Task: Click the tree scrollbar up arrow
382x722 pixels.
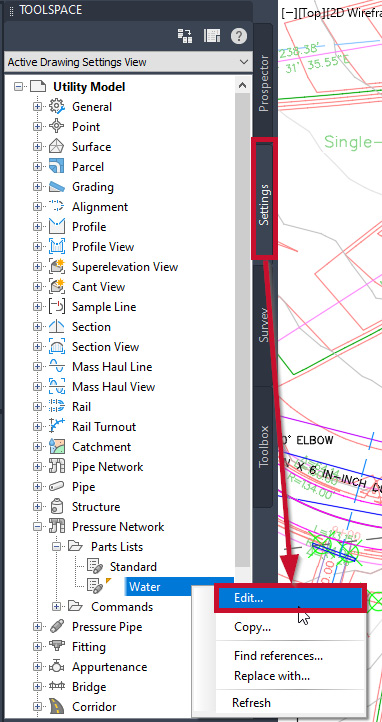Action: [243, 85]
